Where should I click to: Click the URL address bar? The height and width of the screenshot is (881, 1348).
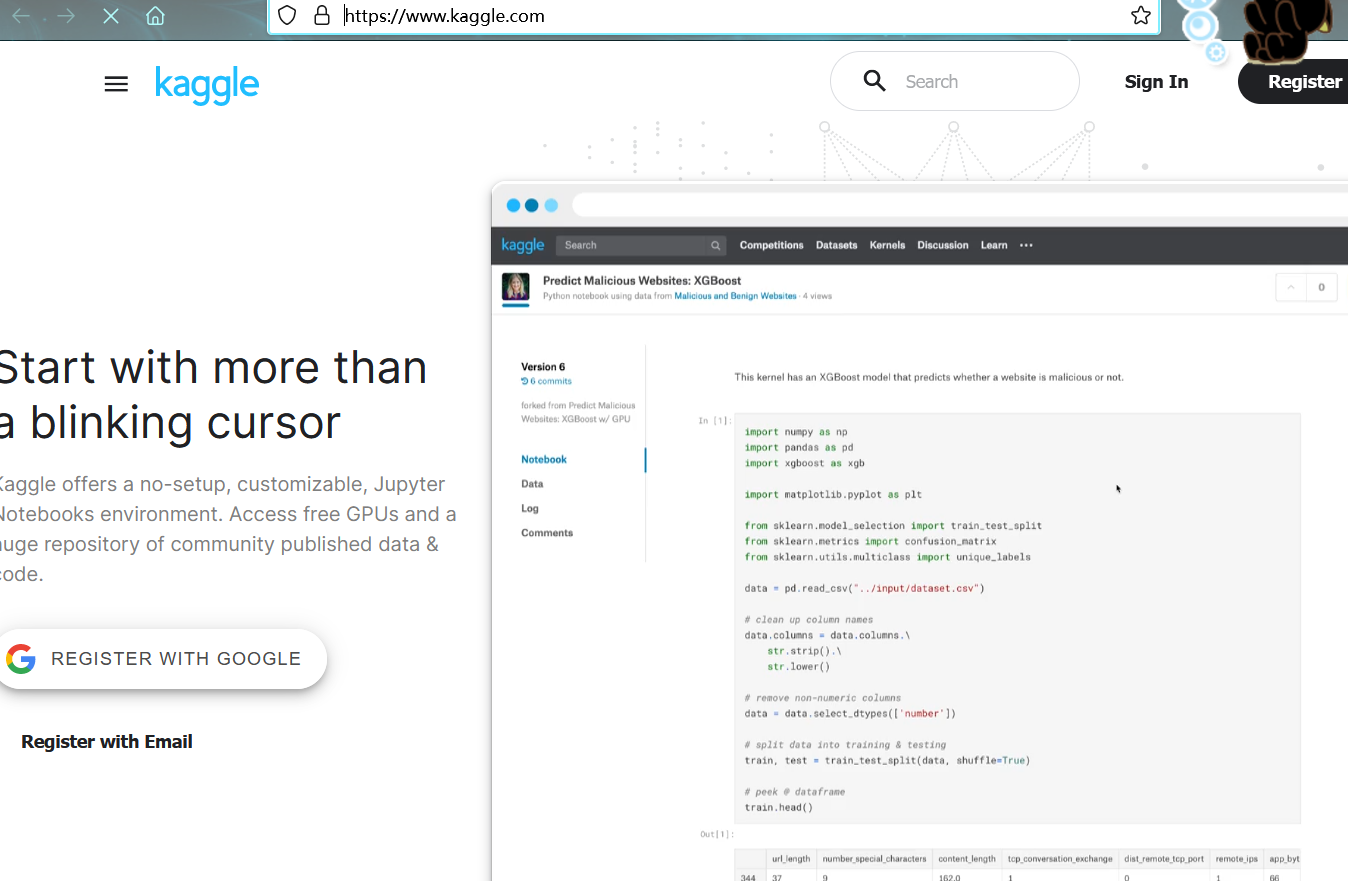click(x=714, y=15)
